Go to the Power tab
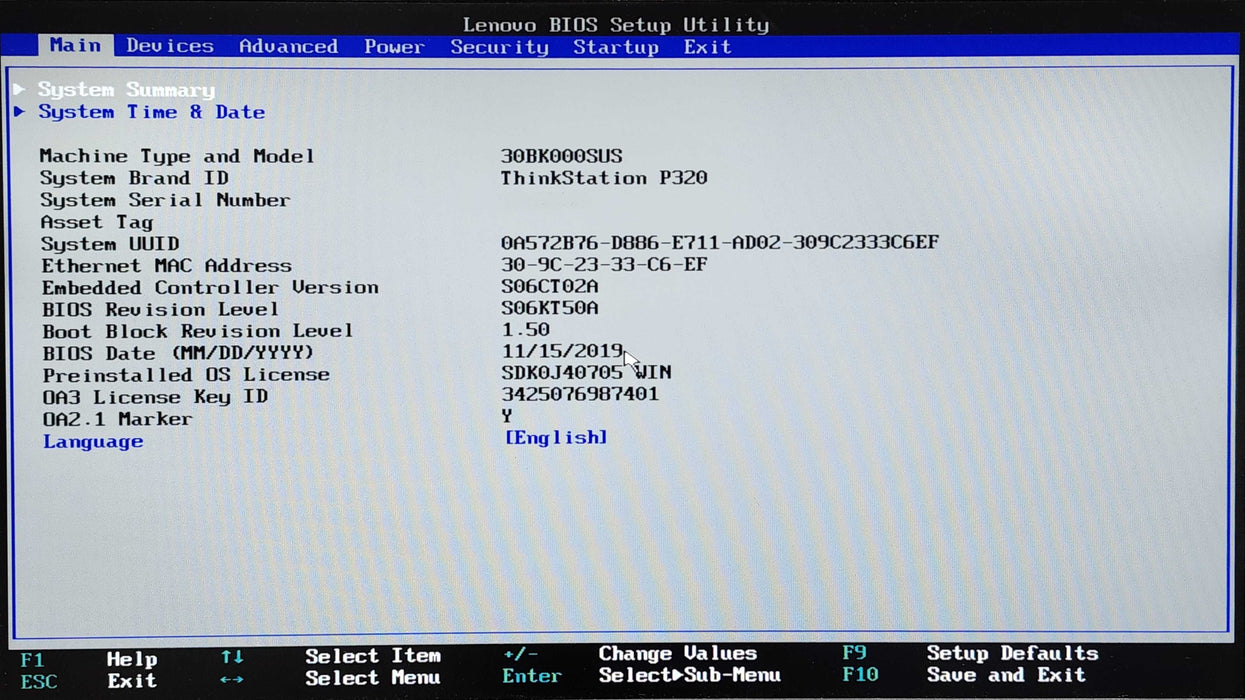Screen dimensions: 1245x700 click(x=394, y=47)
